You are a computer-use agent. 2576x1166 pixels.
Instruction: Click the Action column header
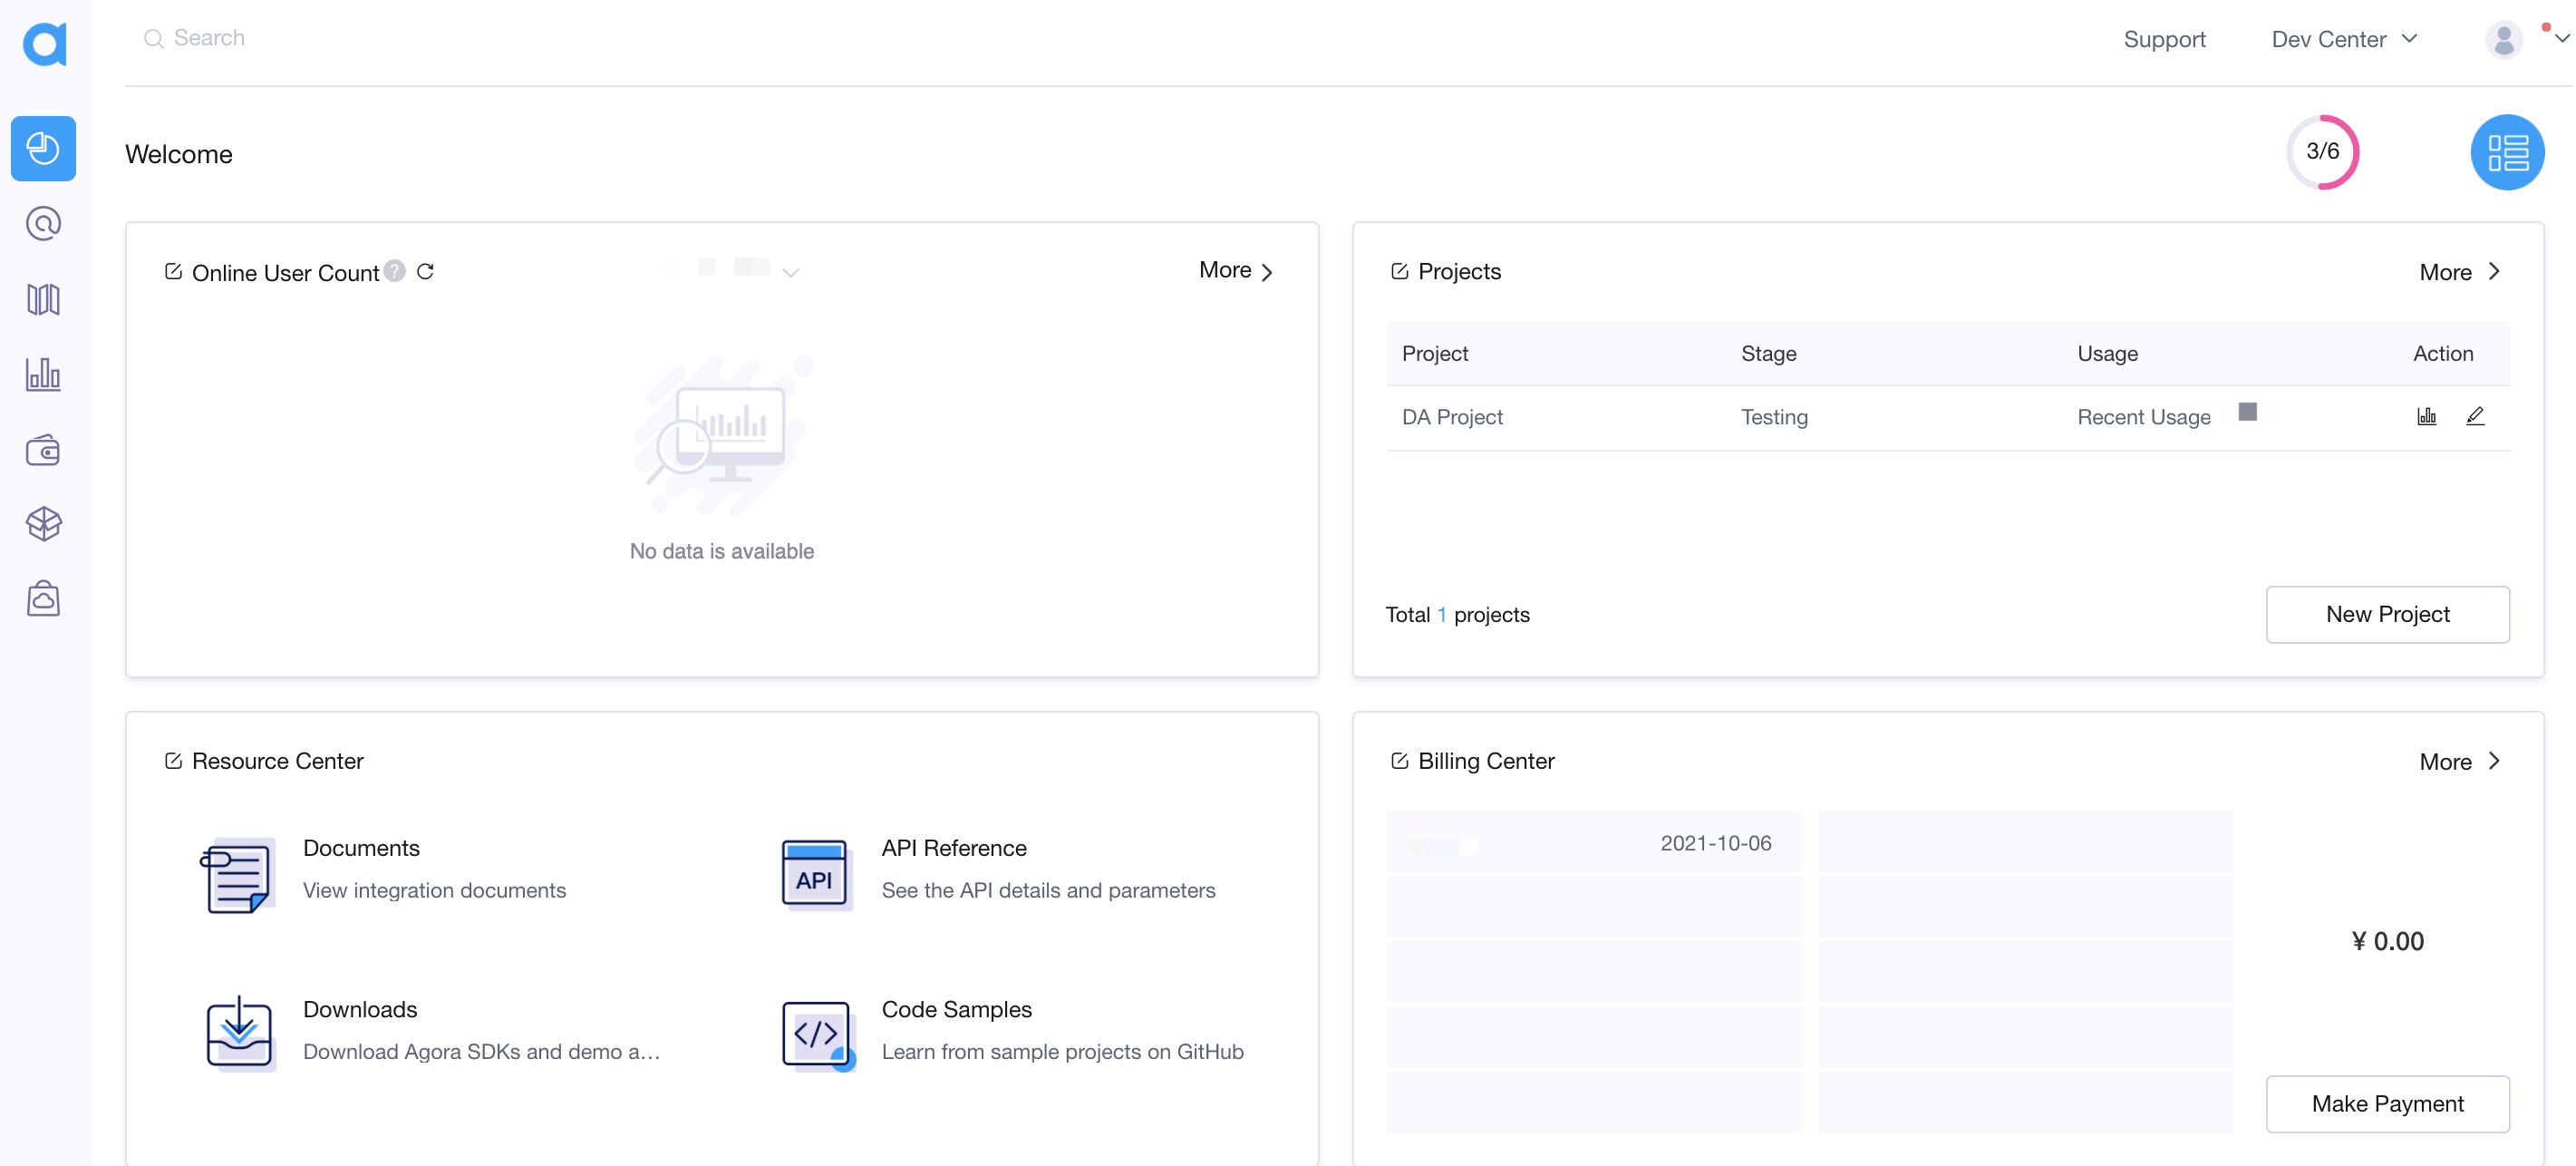click(x=2442, y=353)
